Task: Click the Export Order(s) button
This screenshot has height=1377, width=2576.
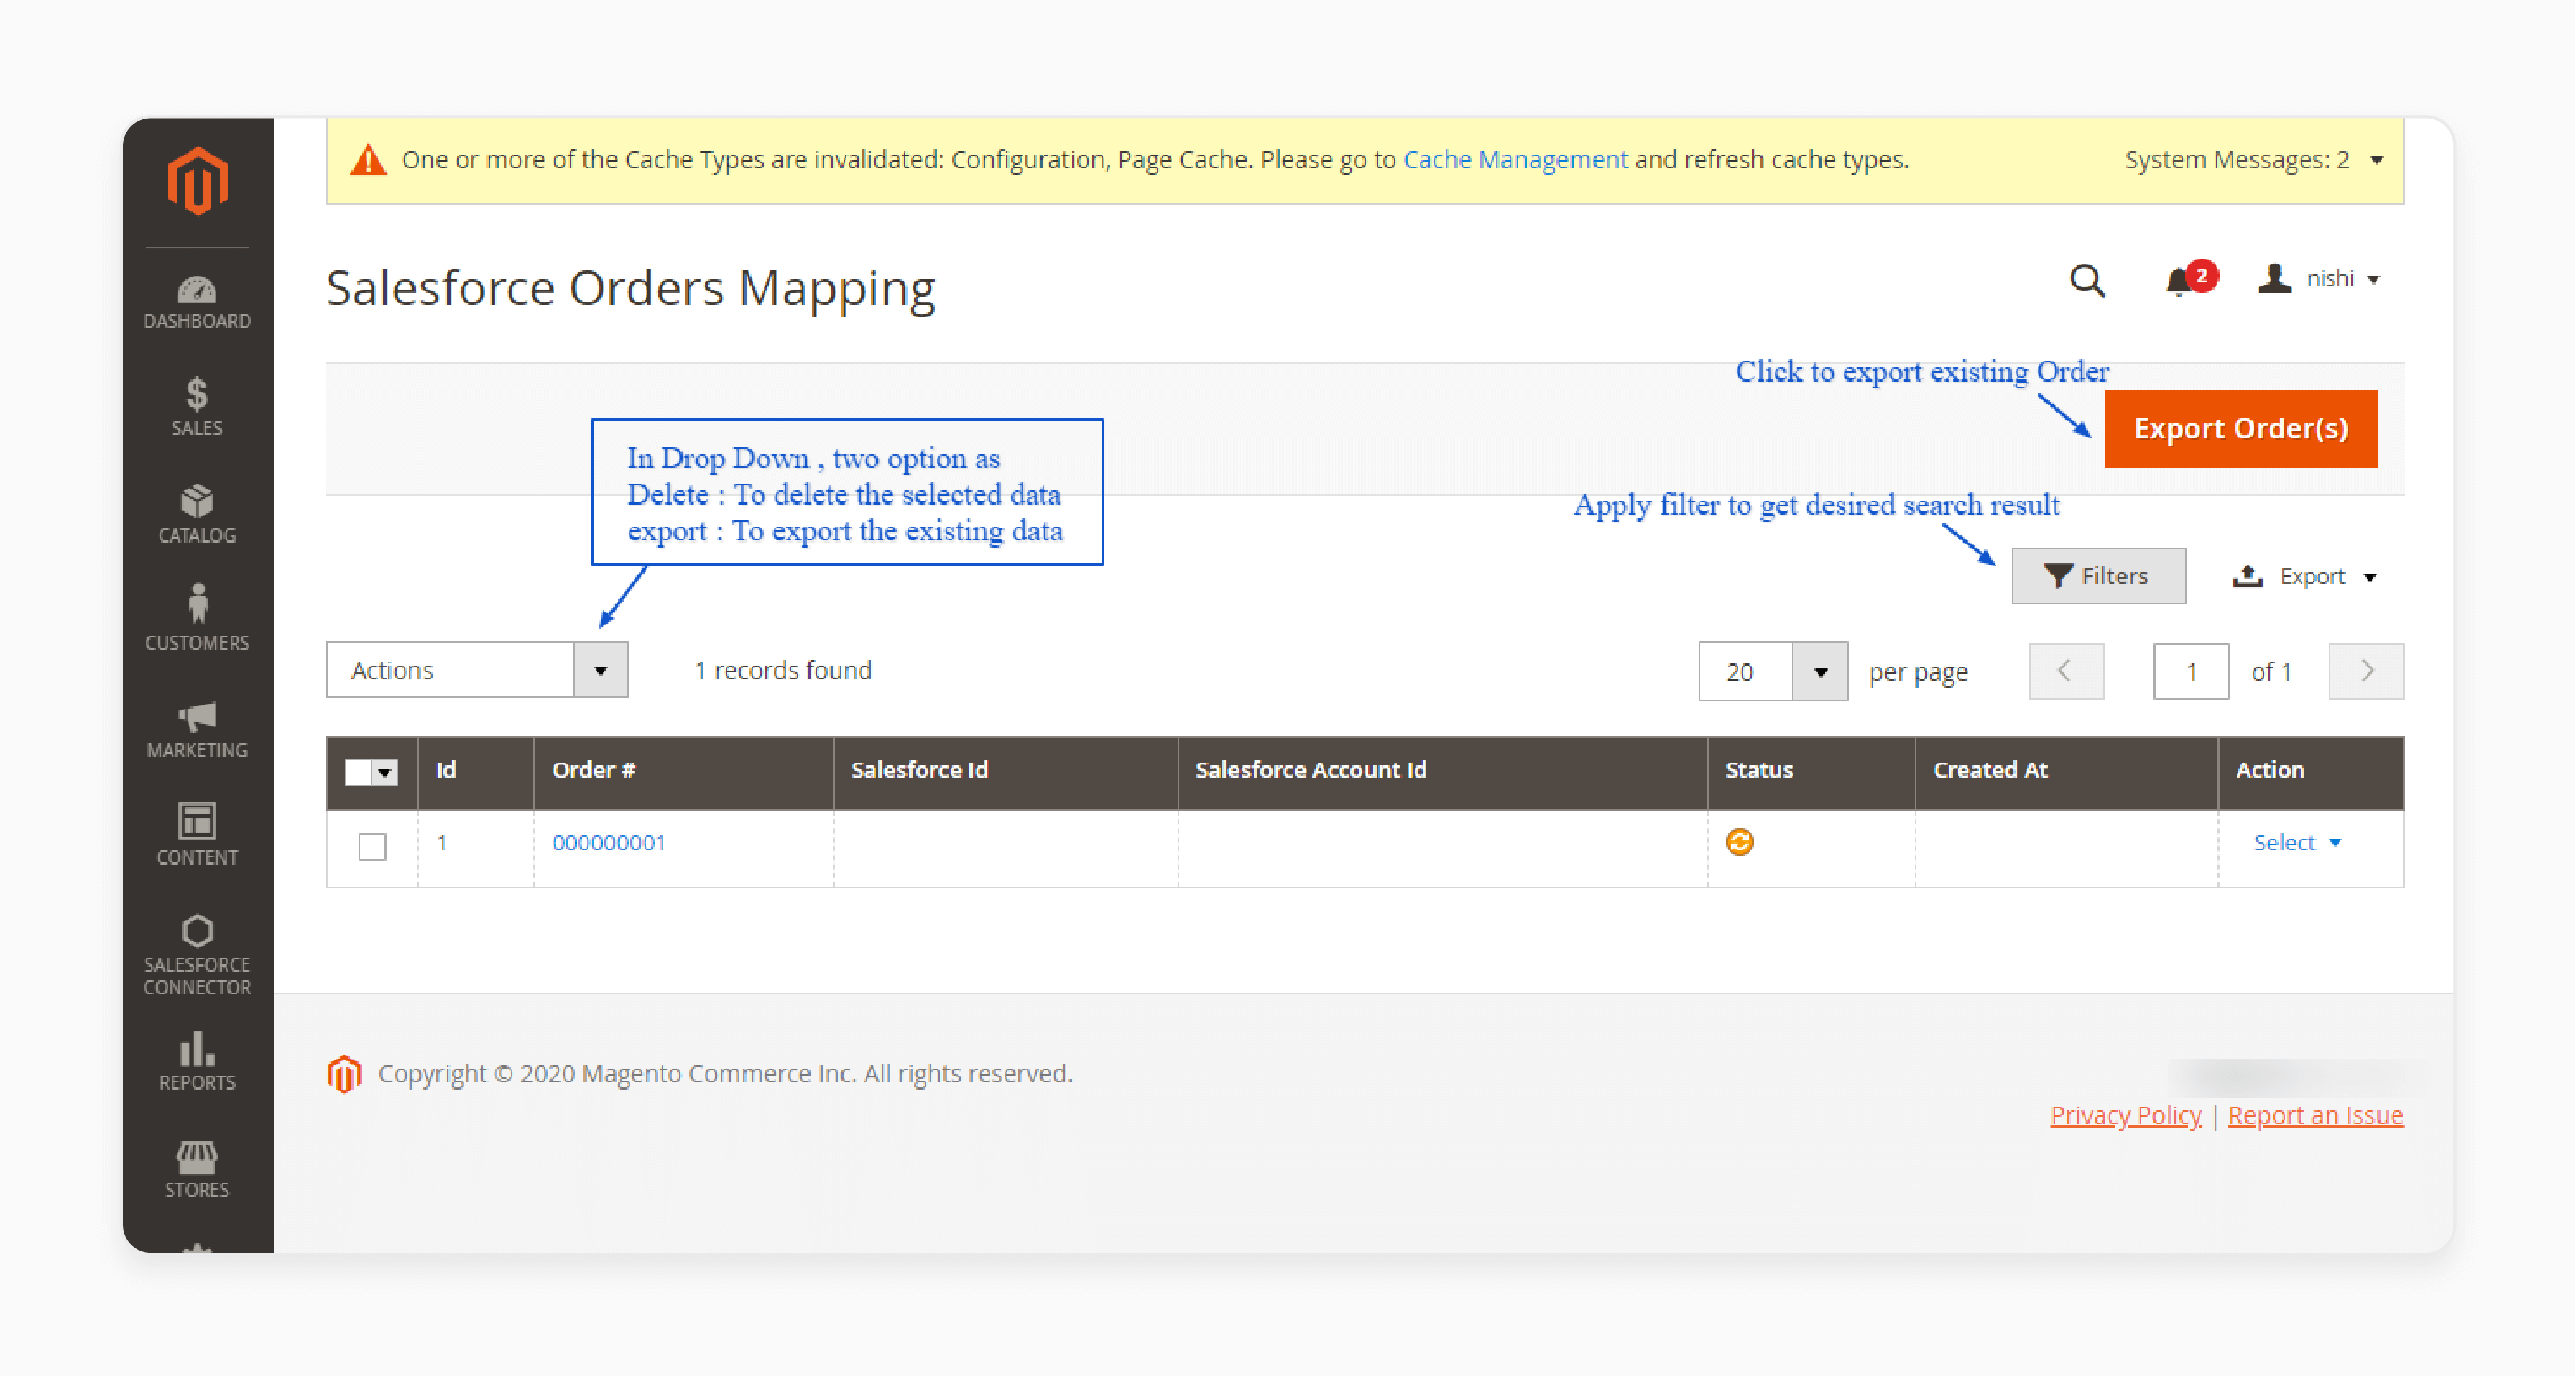Action: pos(2240,429)
